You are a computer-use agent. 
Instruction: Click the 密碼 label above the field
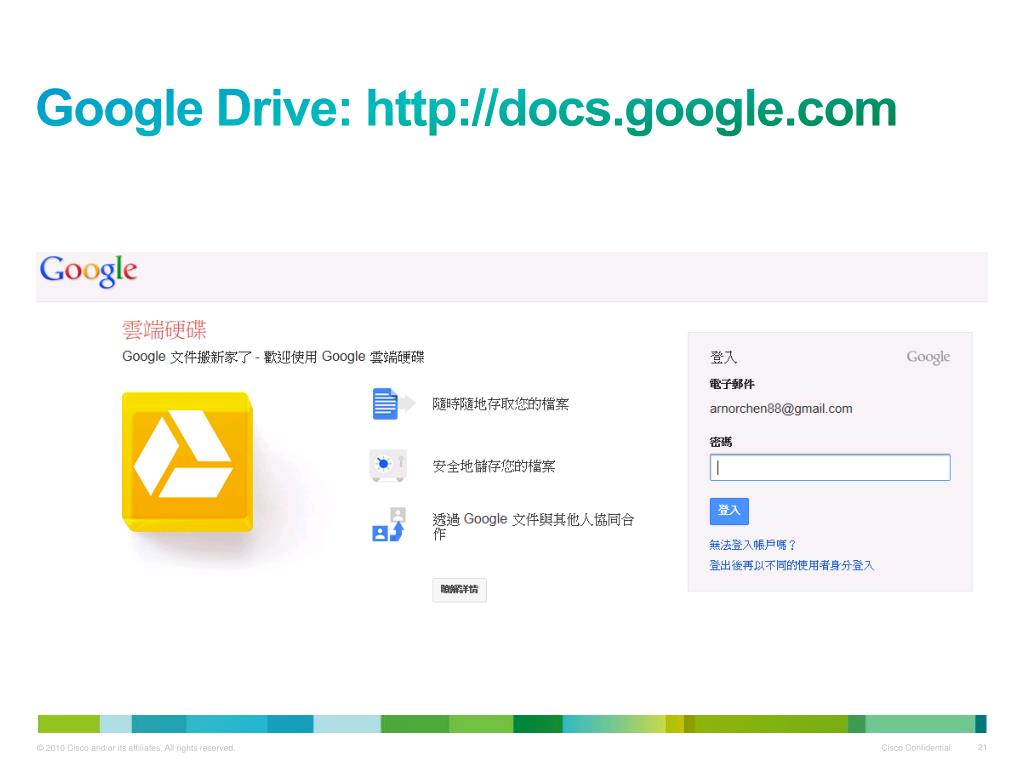click(720, 442)
